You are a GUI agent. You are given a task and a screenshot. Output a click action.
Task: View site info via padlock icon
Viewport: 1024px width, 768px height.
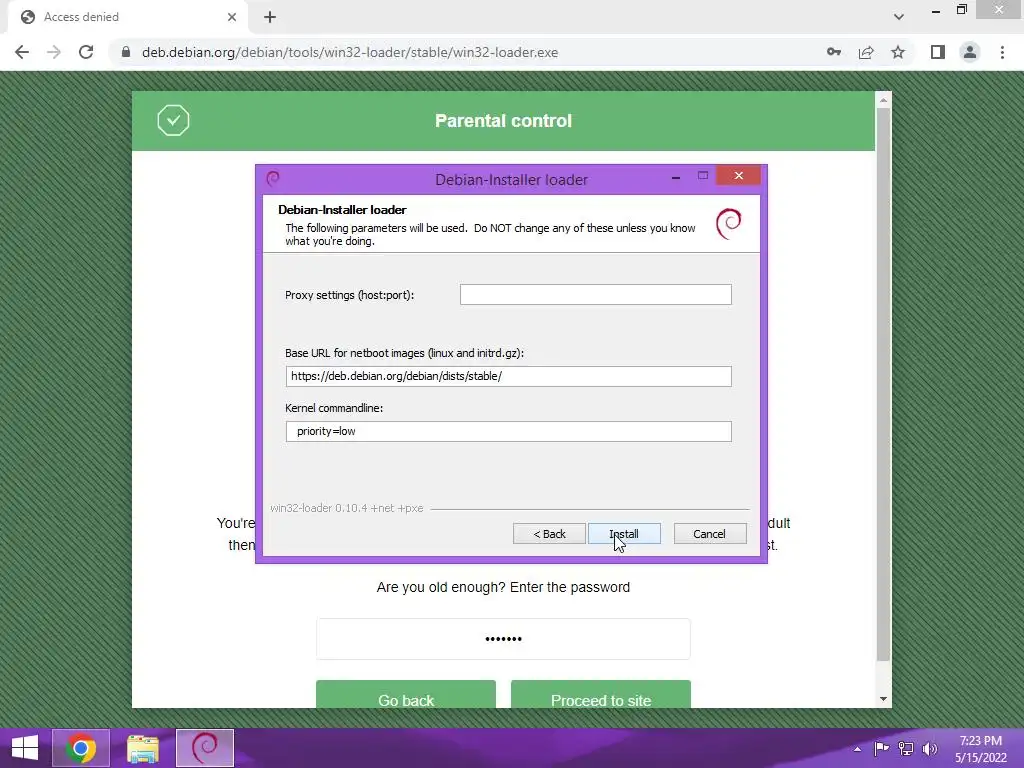pyautogui.click(x=126, y=52)
